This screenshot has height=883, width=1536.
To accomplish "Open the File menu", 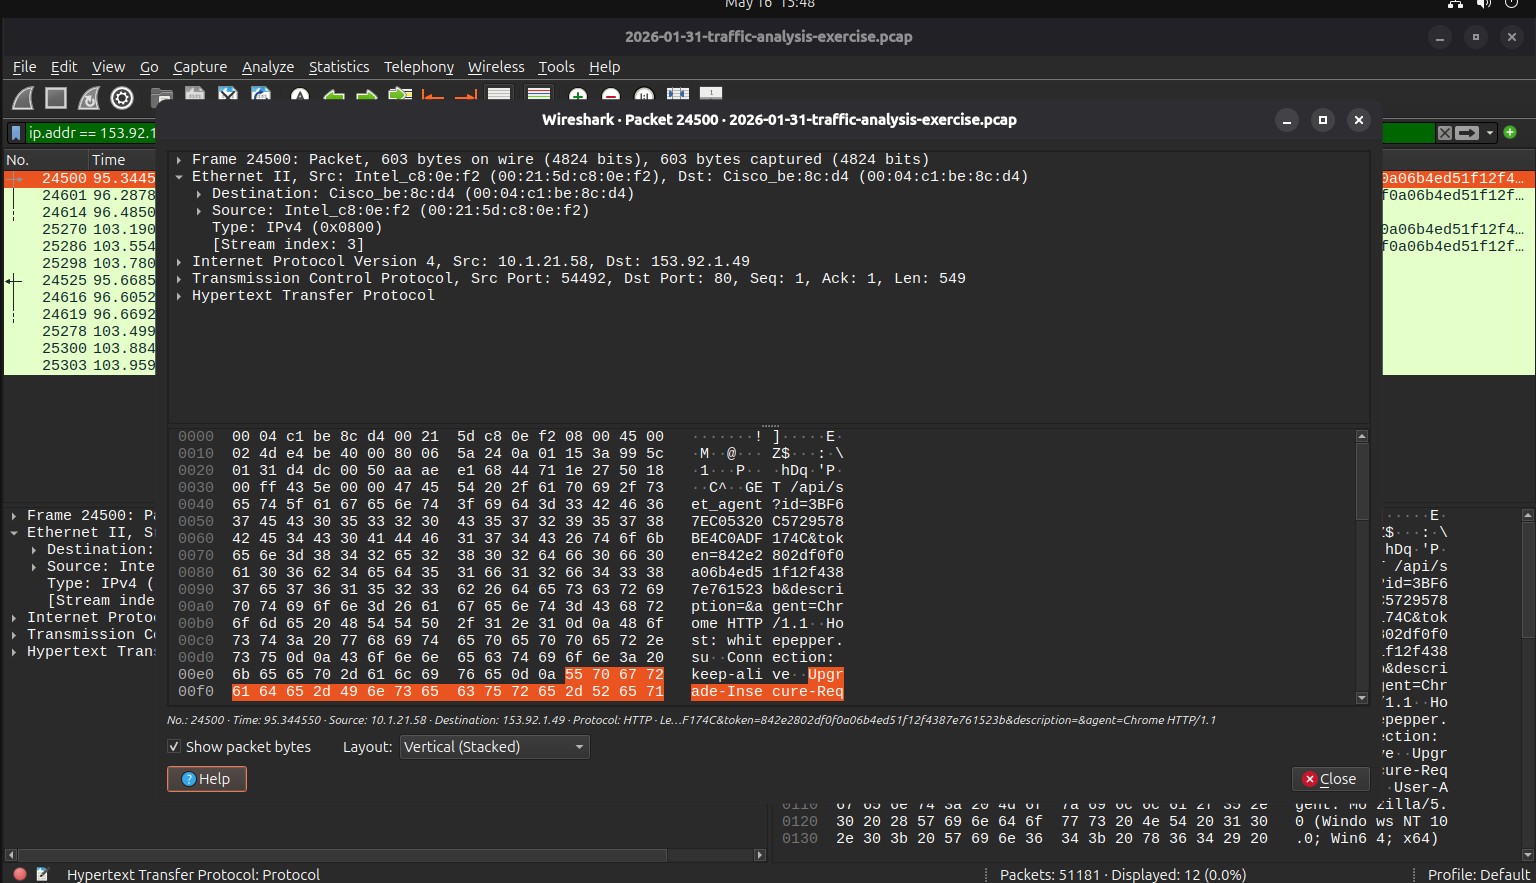I will coord(24,67).
